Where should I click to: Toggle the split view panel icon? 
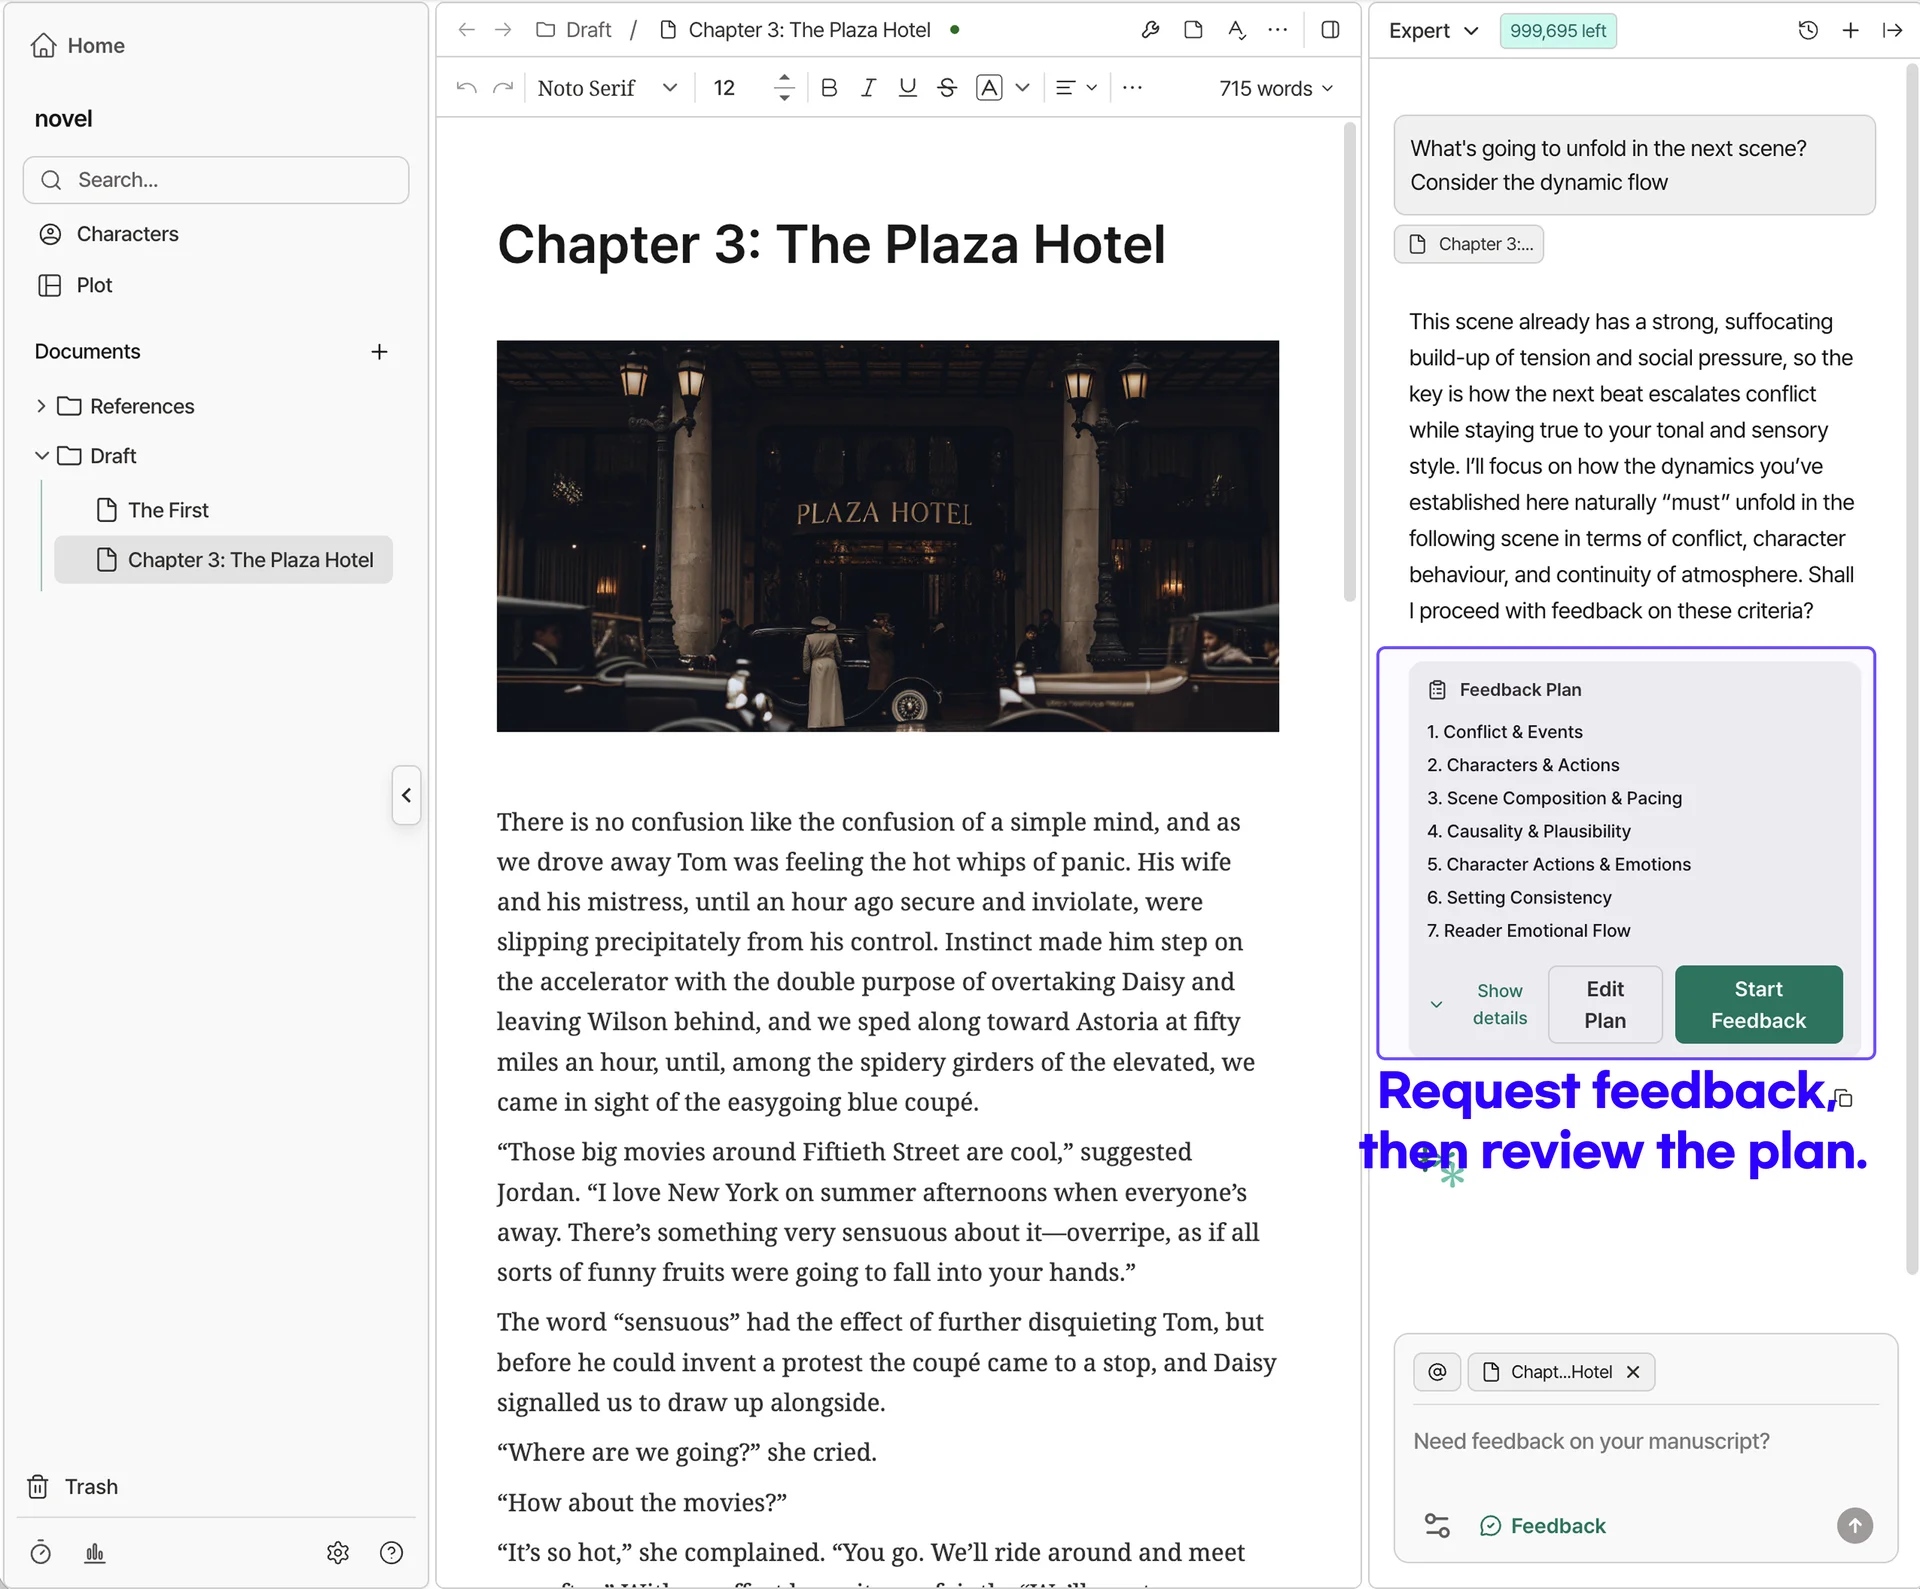click(x=1330, y=30)
